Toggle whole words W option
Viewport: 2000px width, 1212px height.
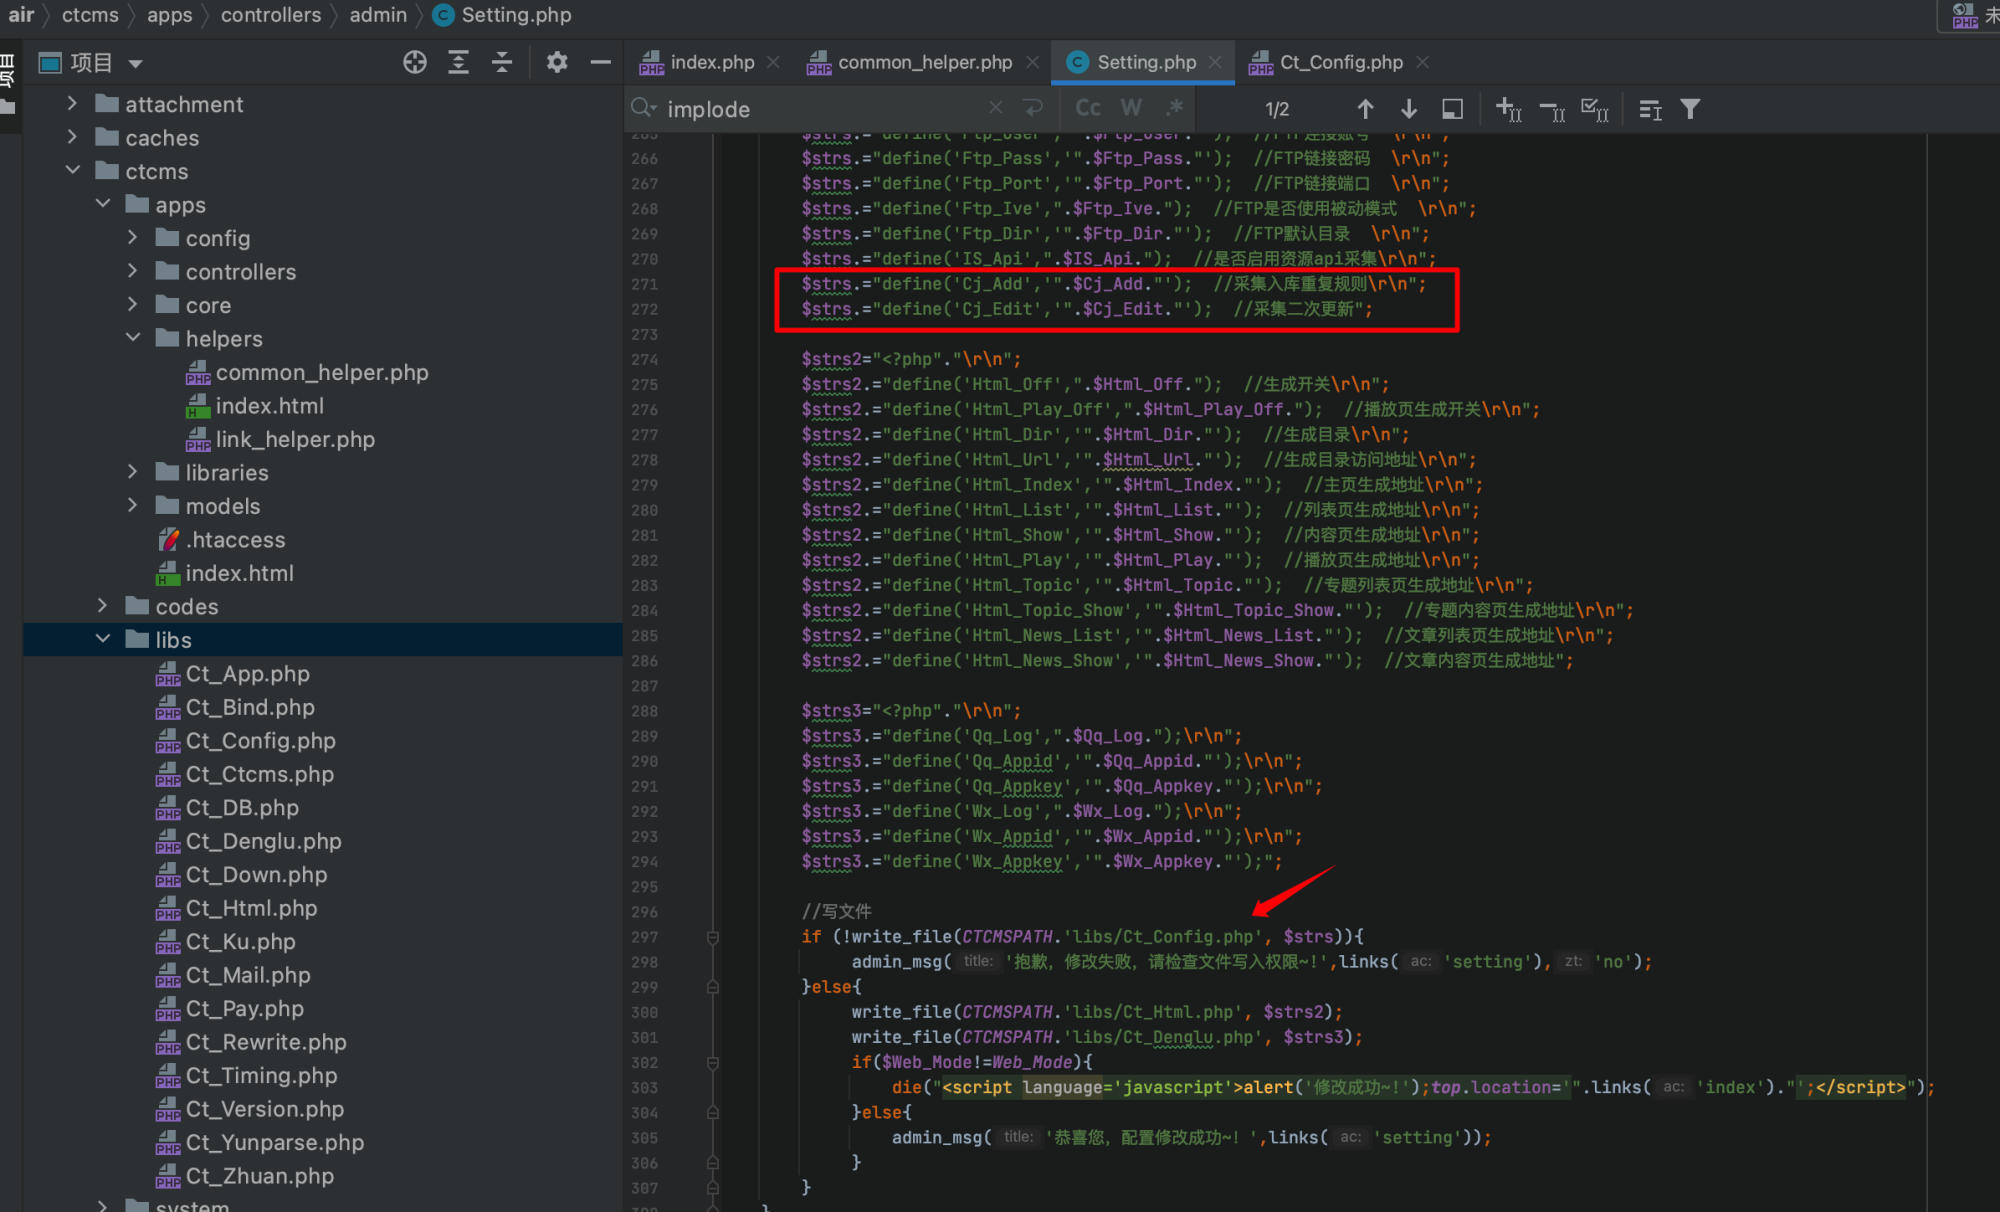point(1131,108)
